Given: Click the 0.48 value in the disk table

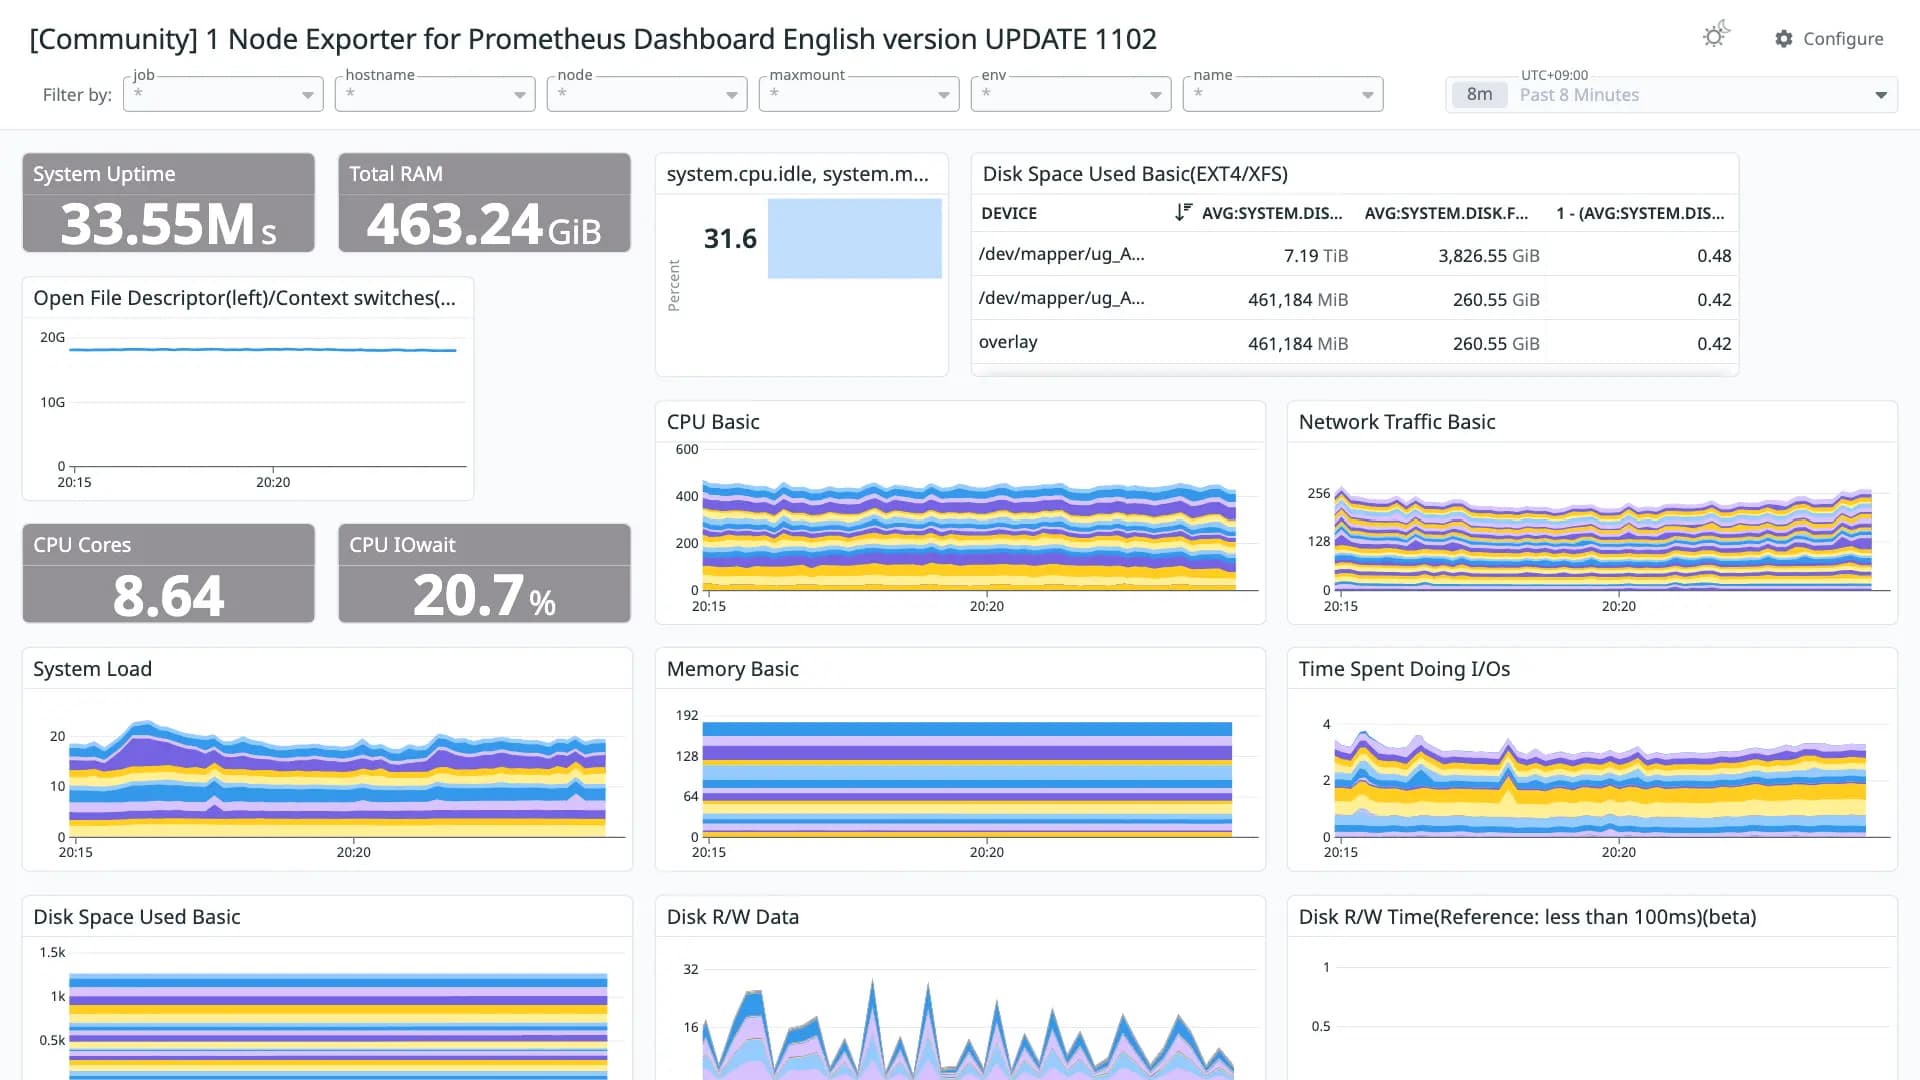Looking at the screenshot, I should pos(1714,256).
